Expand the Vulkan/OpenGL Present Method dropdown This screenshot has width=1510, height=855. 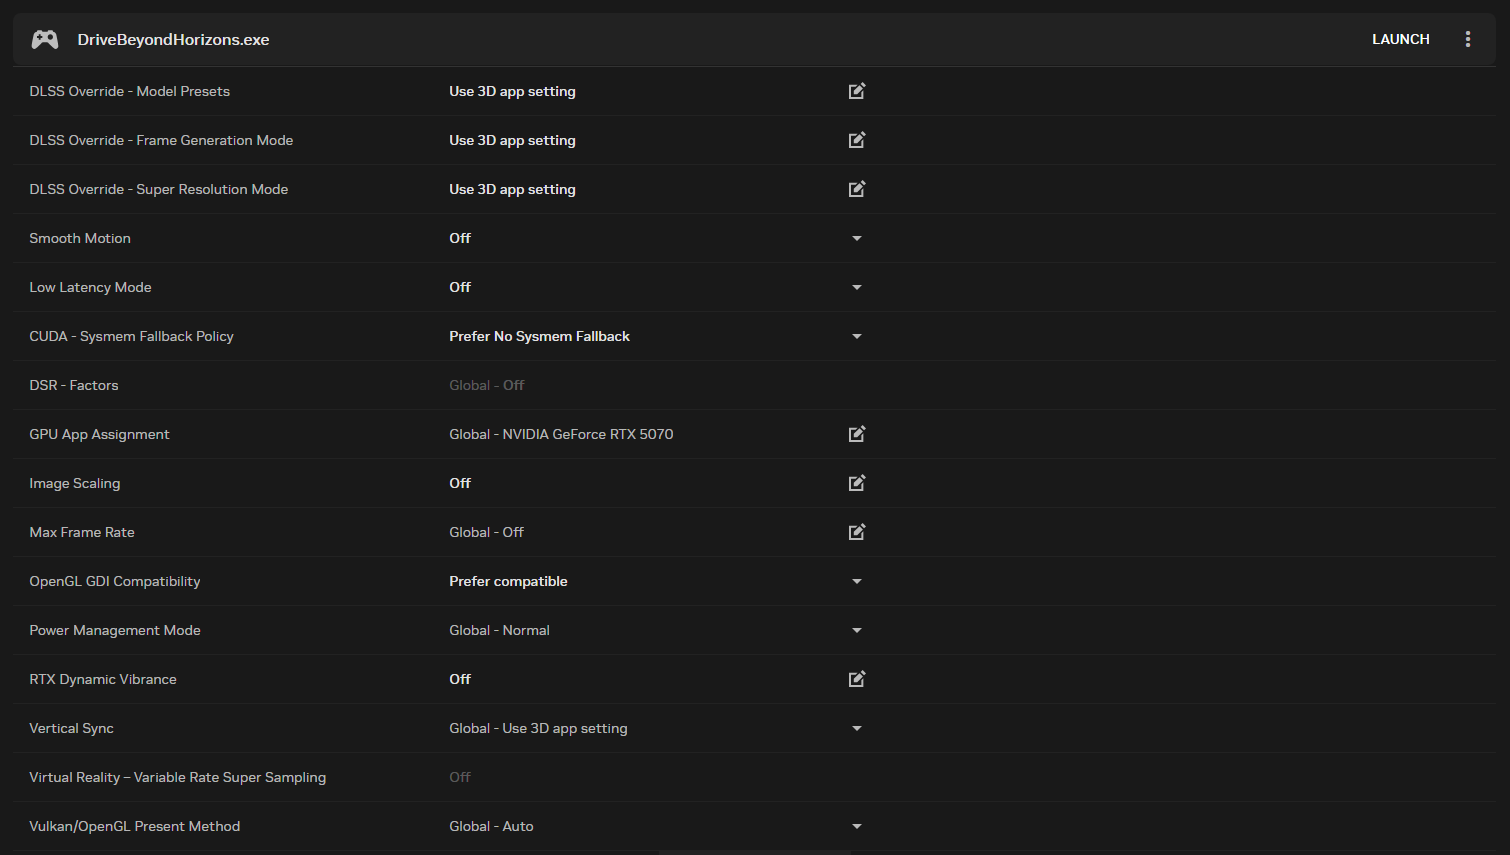(857, 826)
